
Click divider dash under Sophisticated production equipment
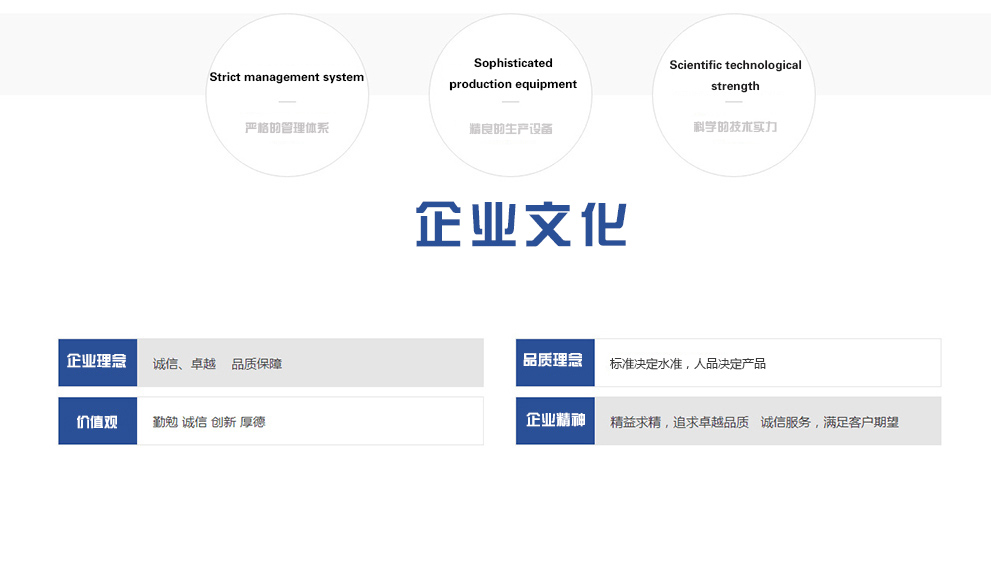511,102
